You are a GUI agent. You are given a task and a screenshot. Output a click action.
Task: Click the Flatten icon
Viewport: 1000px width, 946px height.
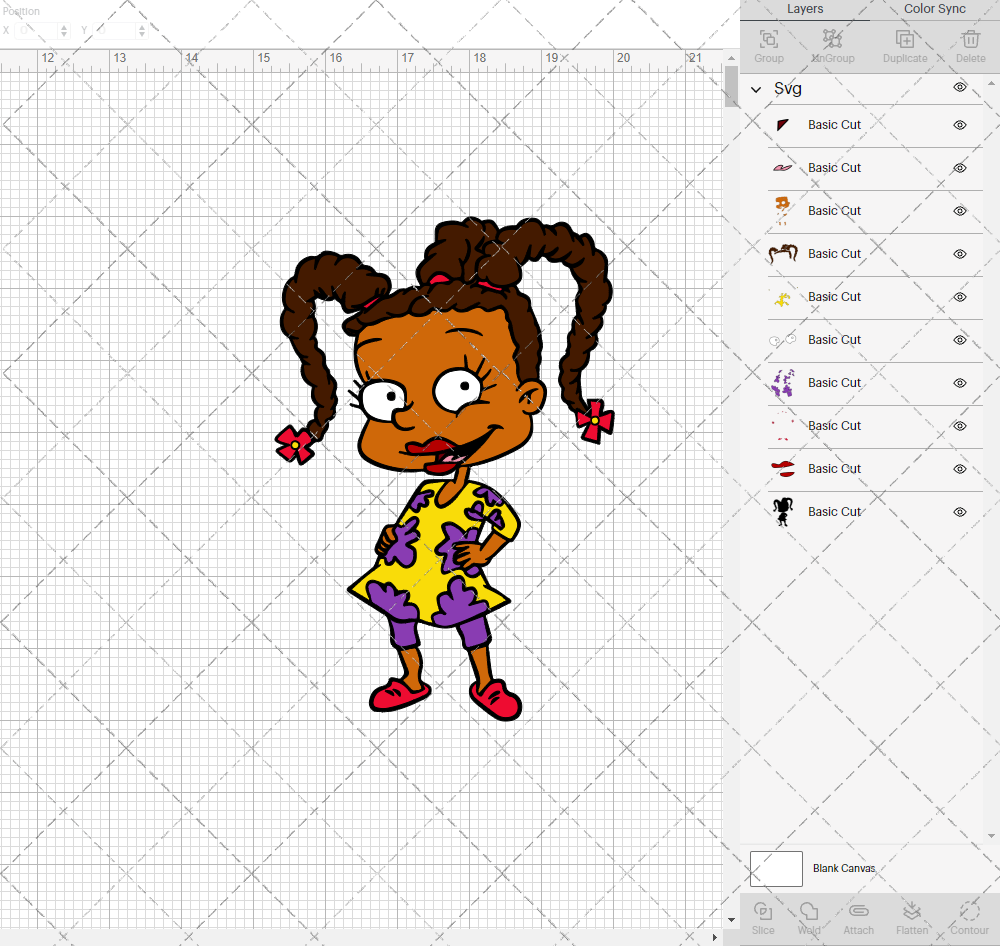click(x=911, y=917)
